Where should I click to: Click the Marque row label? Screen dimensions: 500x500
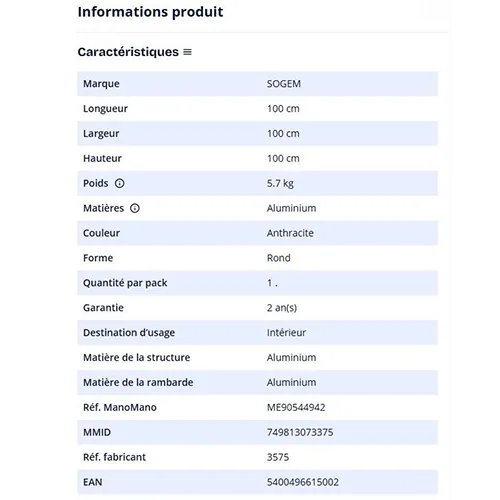click(x=101, y=84)
